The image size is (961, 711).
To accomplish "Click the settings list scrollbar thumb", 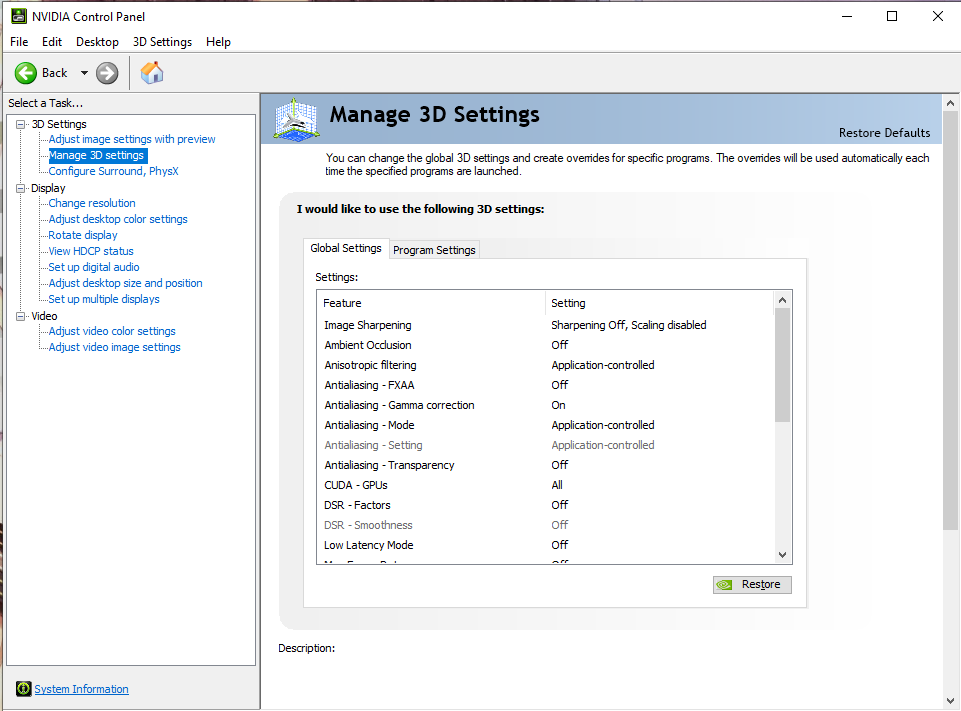I will click(x=783, y=365).
